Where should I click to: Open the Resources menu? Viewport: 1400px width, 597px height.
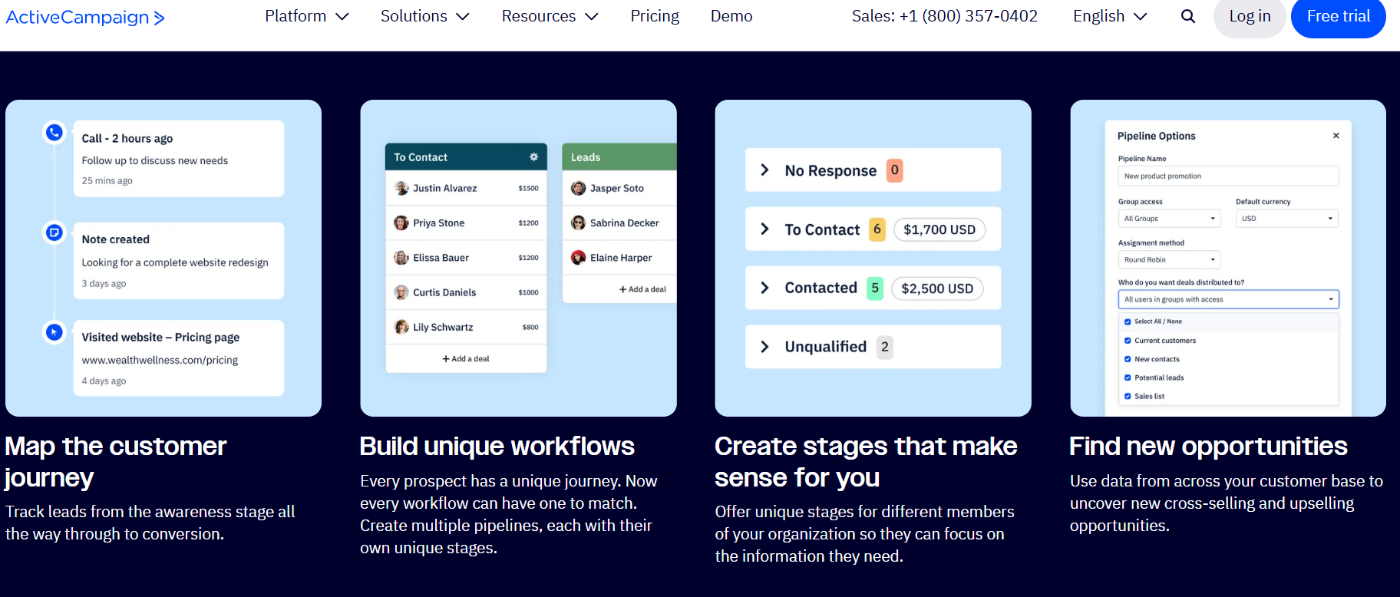[x=550, y=16]
